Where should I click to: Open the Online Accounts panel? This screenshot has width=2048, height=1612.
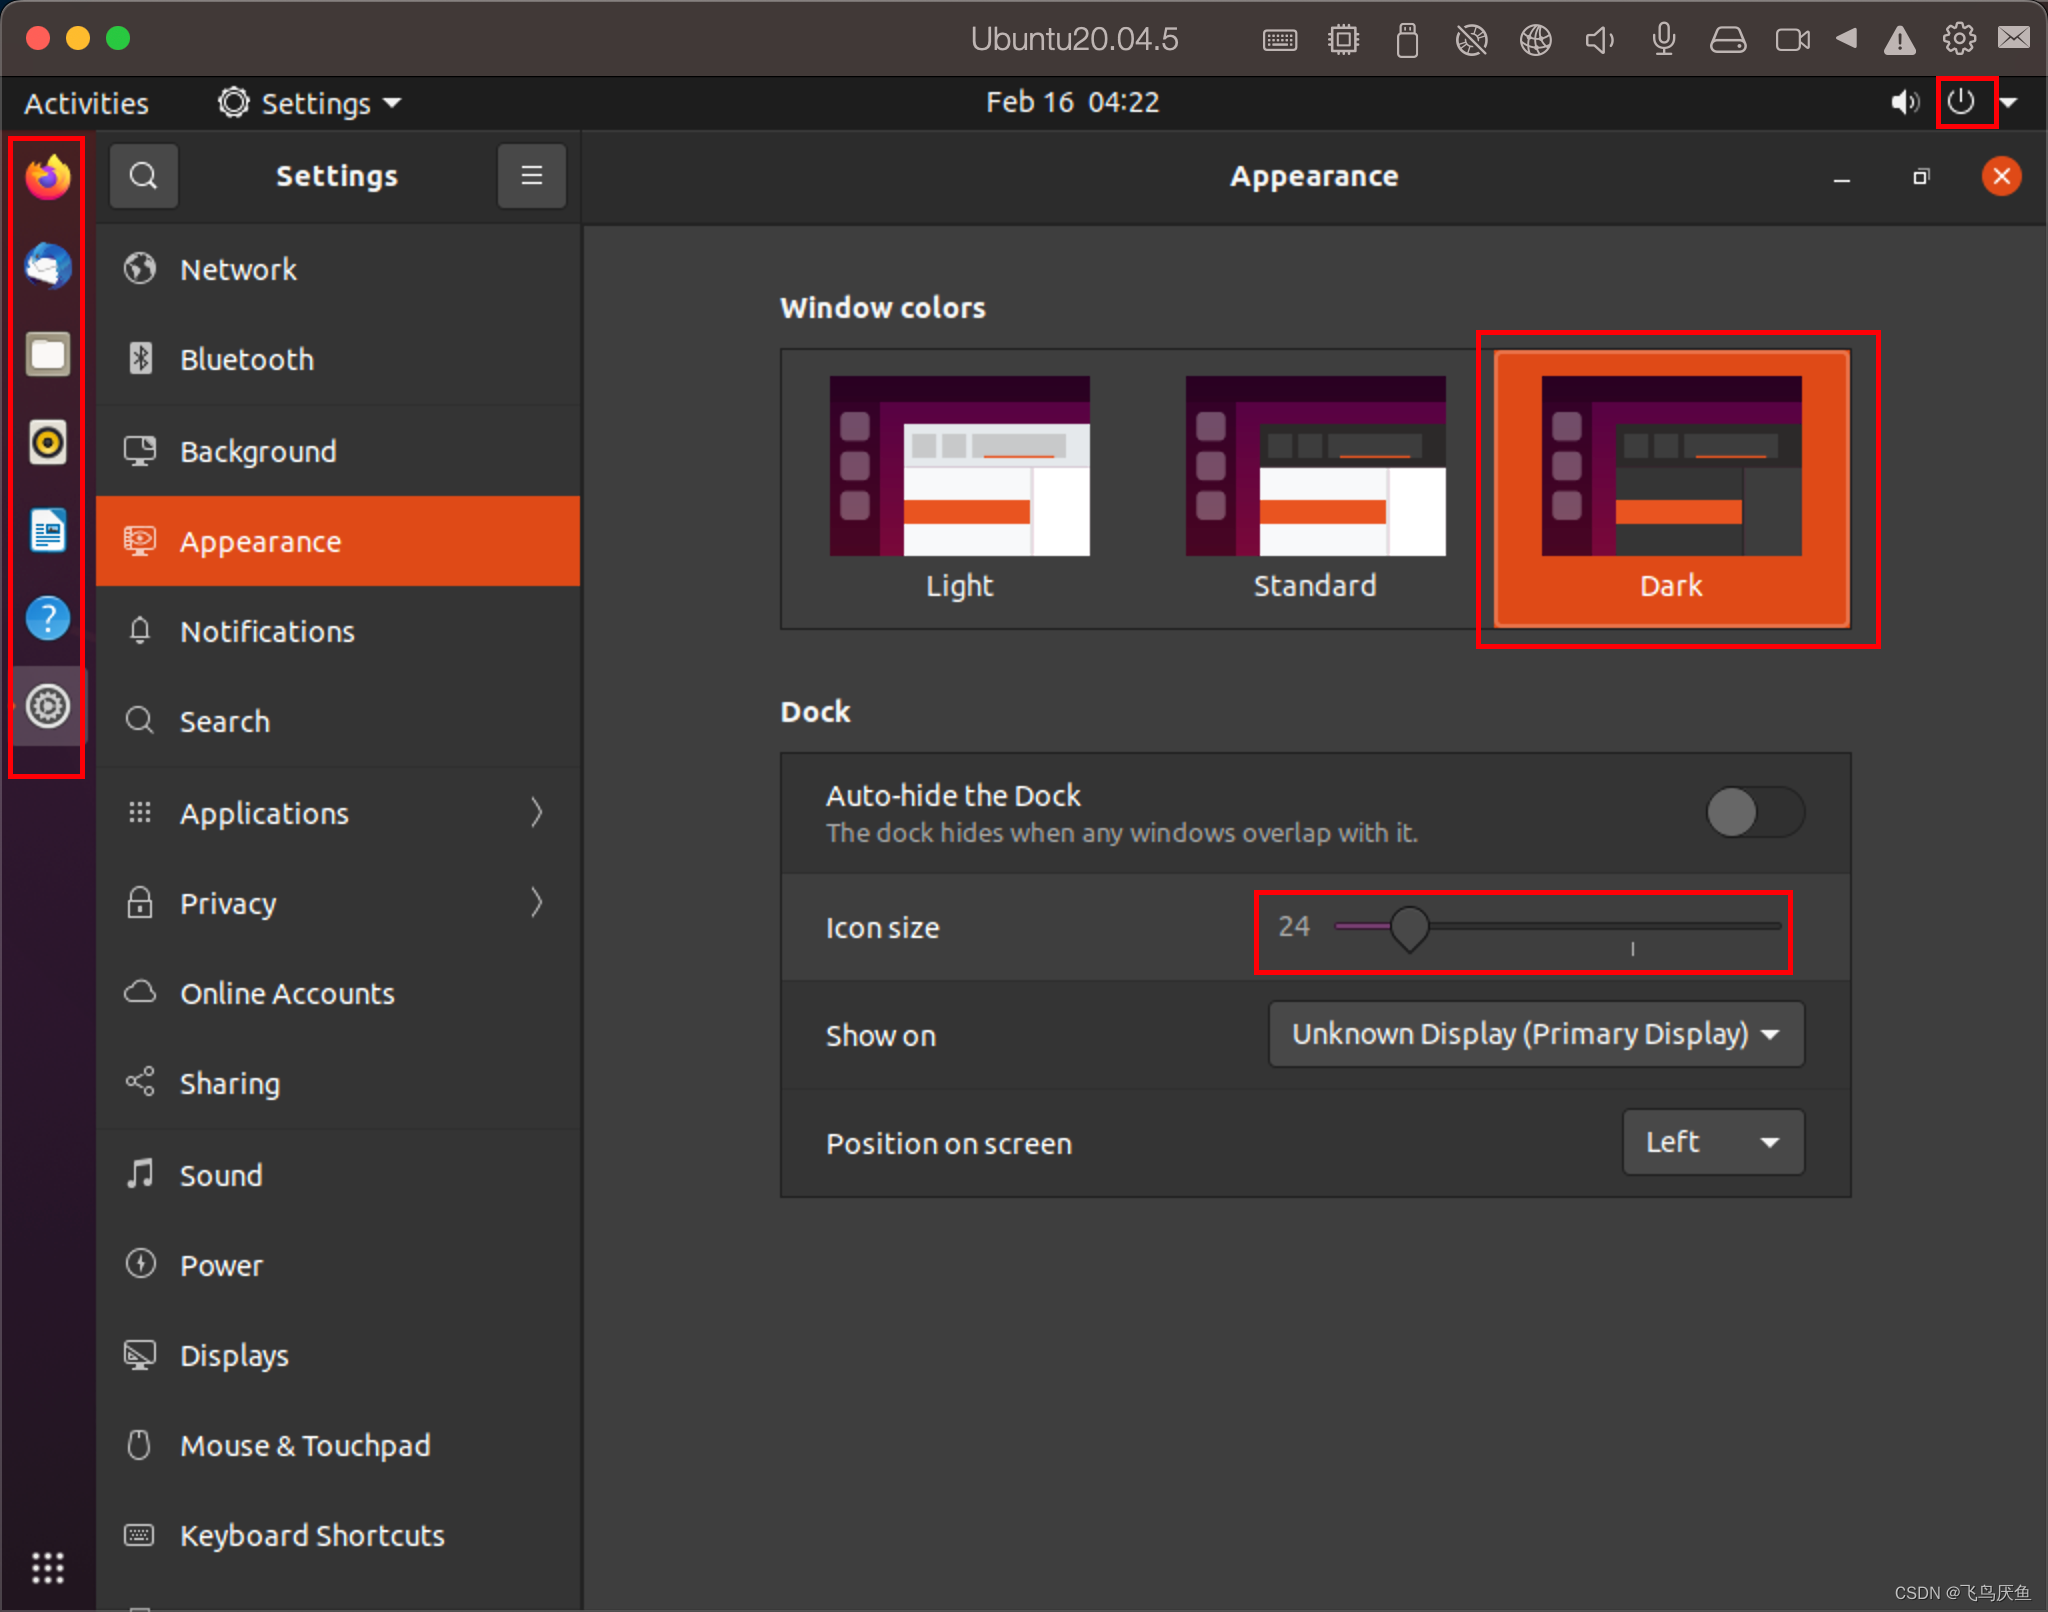click(338, 993)
